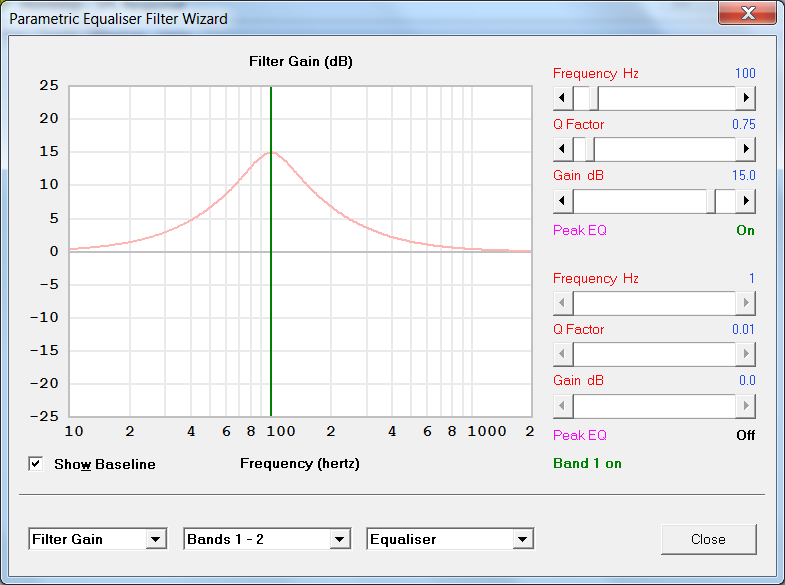The image size is (785, 585).
Task: Click band 1 Gain dB slider thumb
Action: click(711, 201)
